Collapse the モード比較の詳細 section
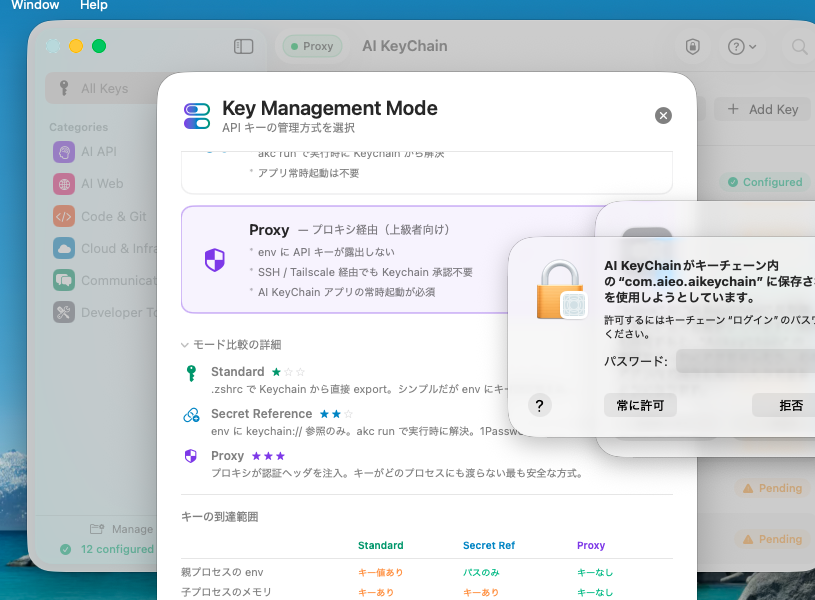815x600 pixels. pos(231,344)
